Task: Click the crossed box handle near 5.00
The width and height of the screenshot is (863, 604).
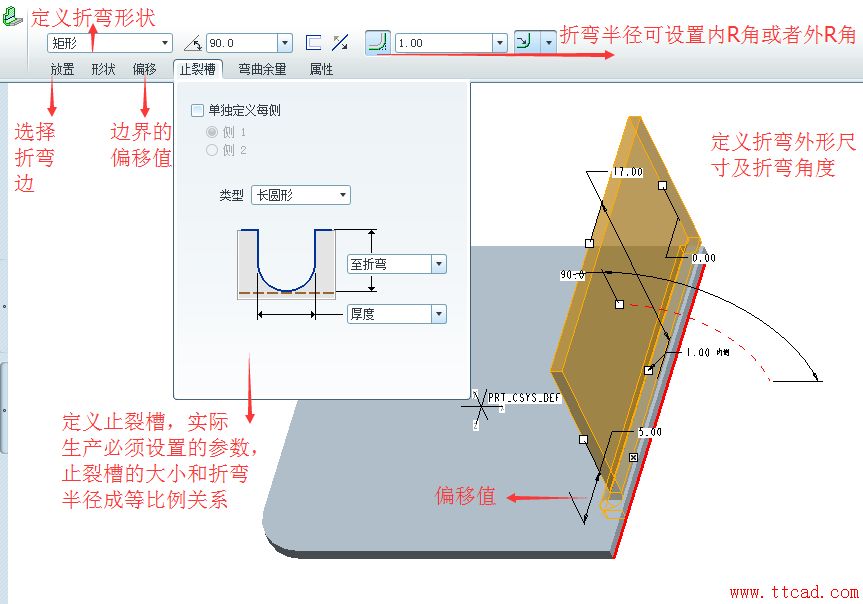Action: (x=633, y=458)
